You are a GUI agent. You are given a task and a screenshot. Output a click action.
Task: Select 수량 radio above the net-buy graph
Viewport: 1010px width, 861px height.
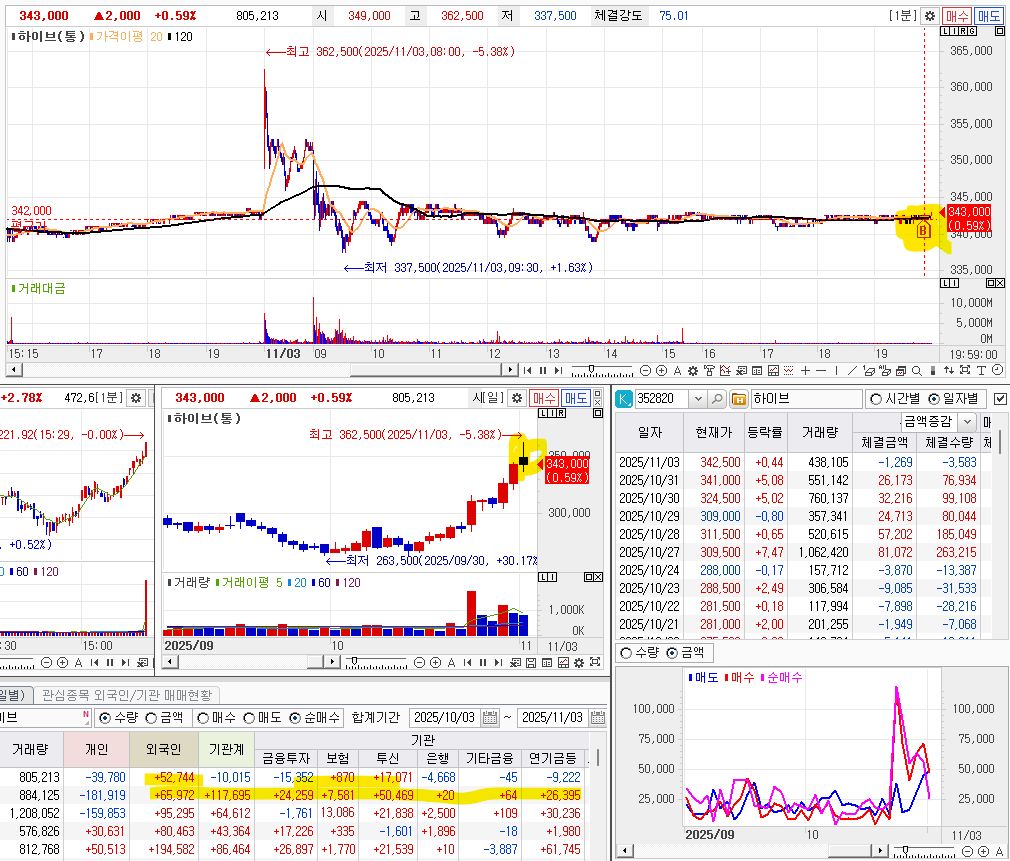pyautogui.click(x=625, y=653)
